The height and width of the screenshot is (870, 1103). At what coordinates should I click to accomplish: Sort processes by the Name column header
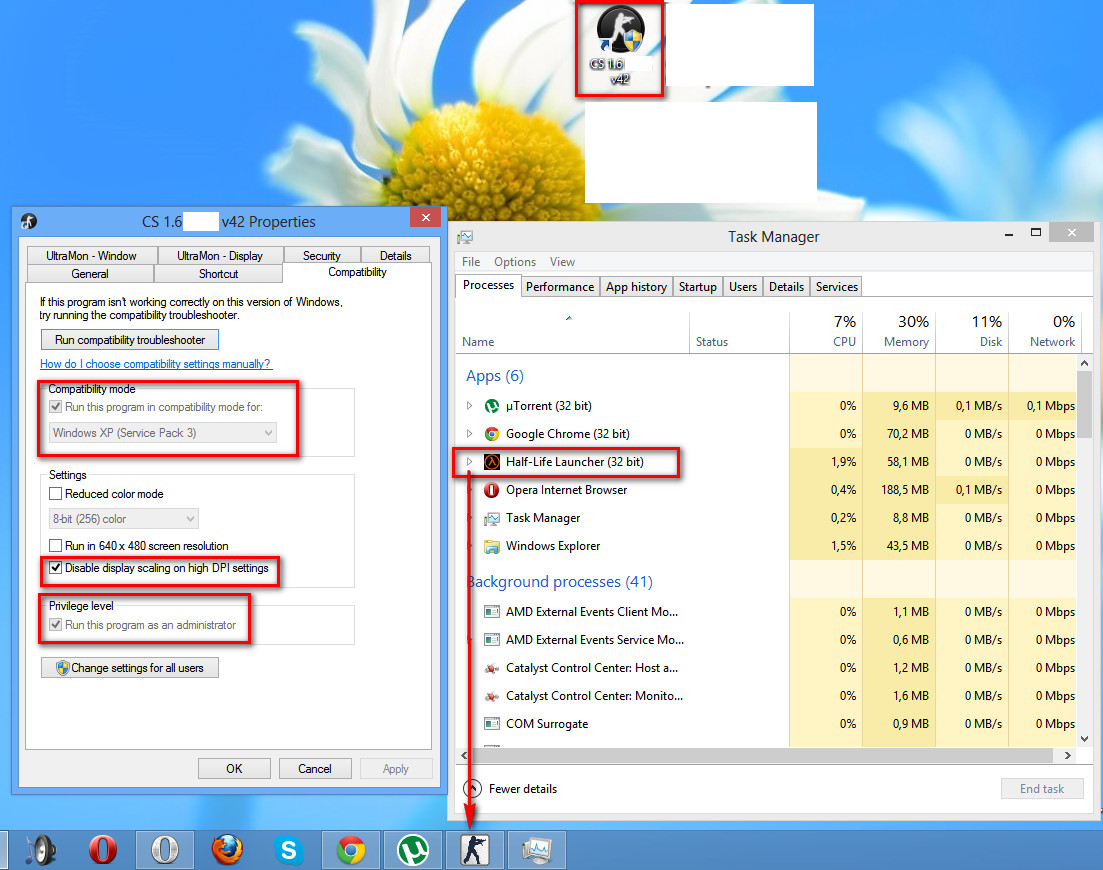573,331
